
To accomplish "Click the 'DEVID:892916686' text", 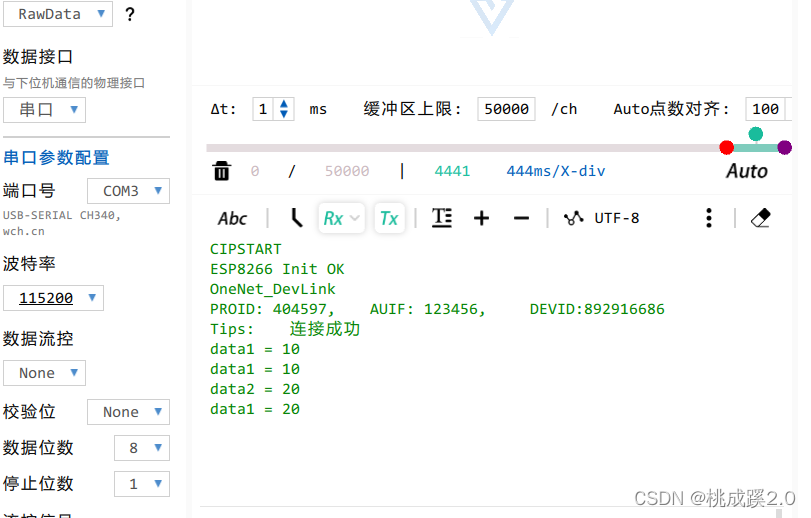I will (597, 309).
